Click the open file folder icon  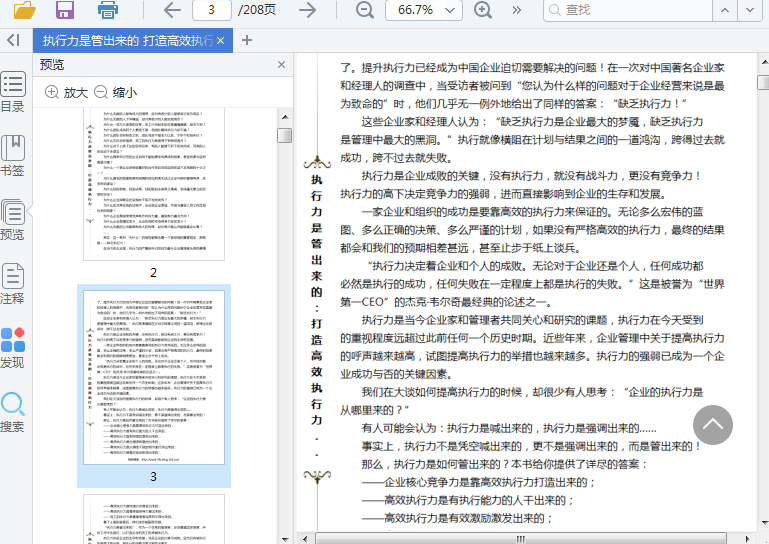click(x=24, y=10)
